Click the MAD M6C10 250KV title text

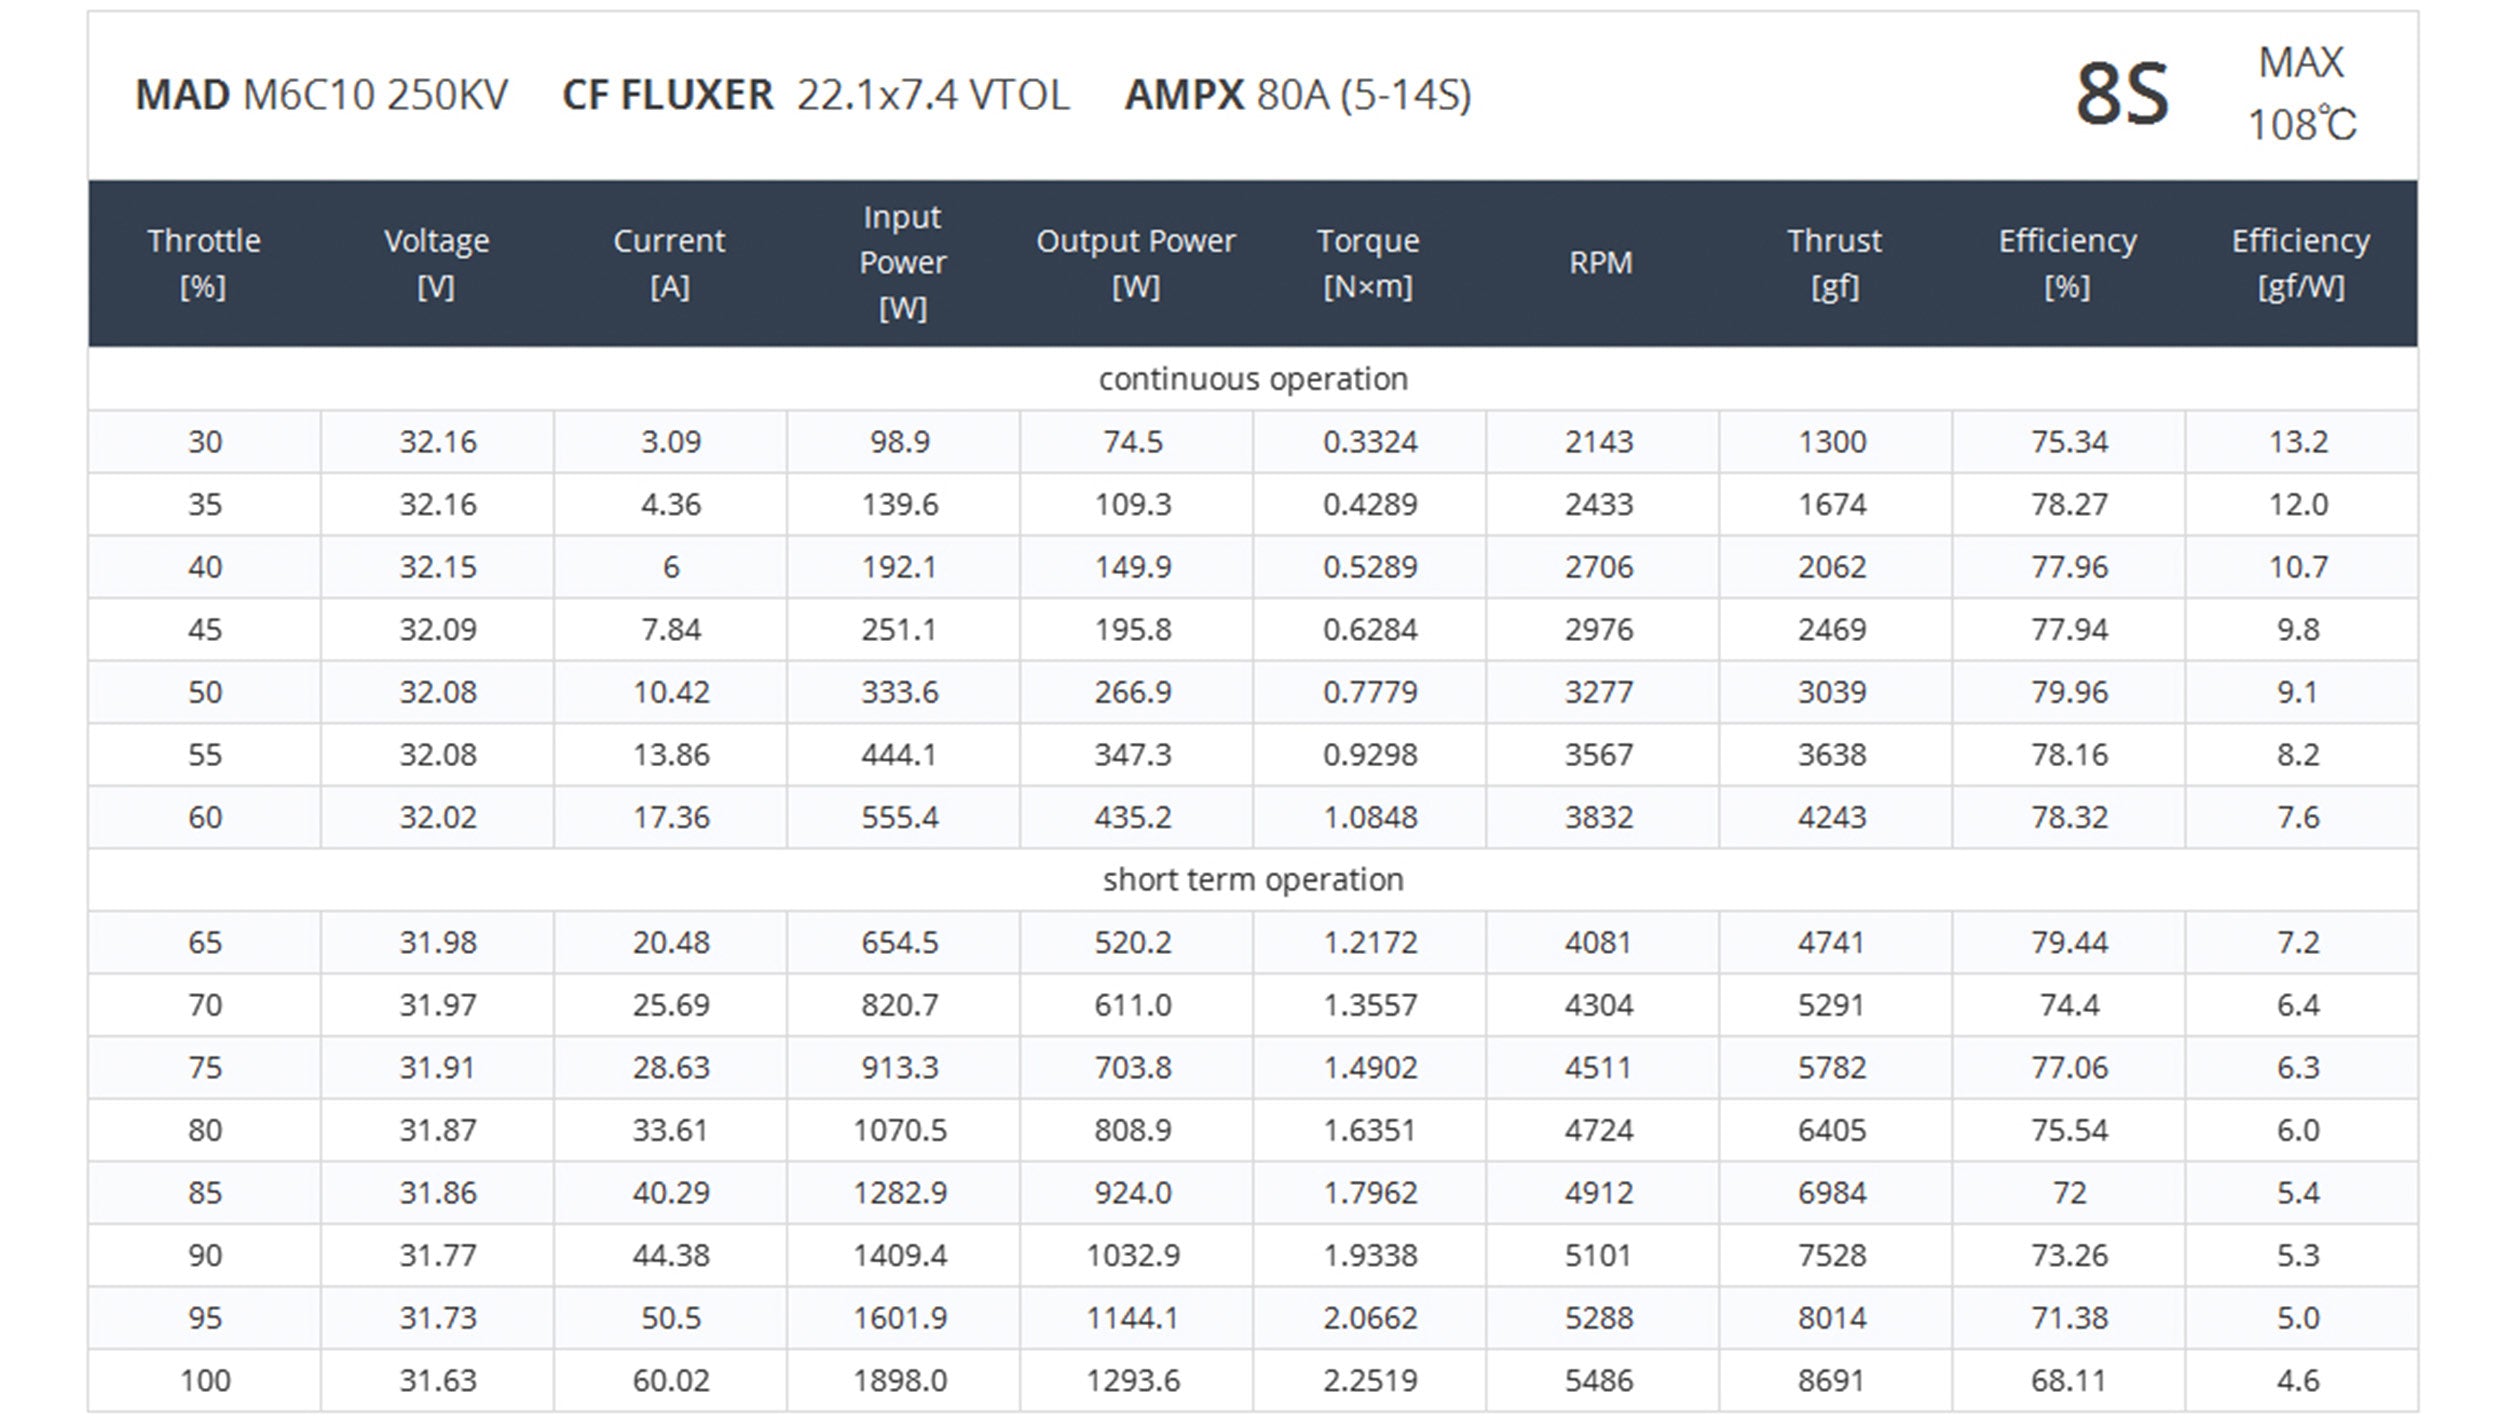321,95
